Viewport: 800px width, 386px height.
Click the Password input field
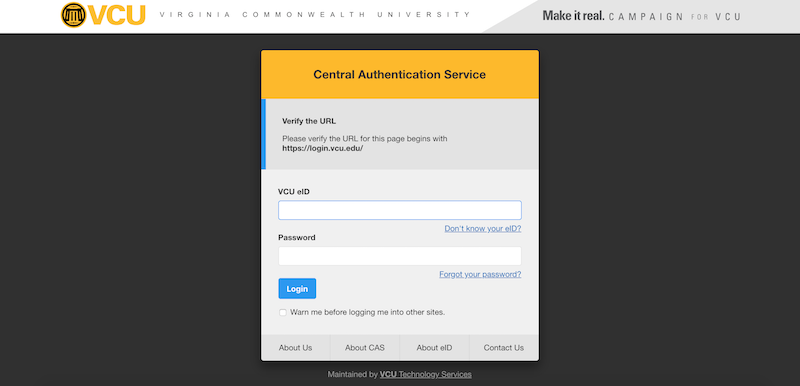(399, 256)
